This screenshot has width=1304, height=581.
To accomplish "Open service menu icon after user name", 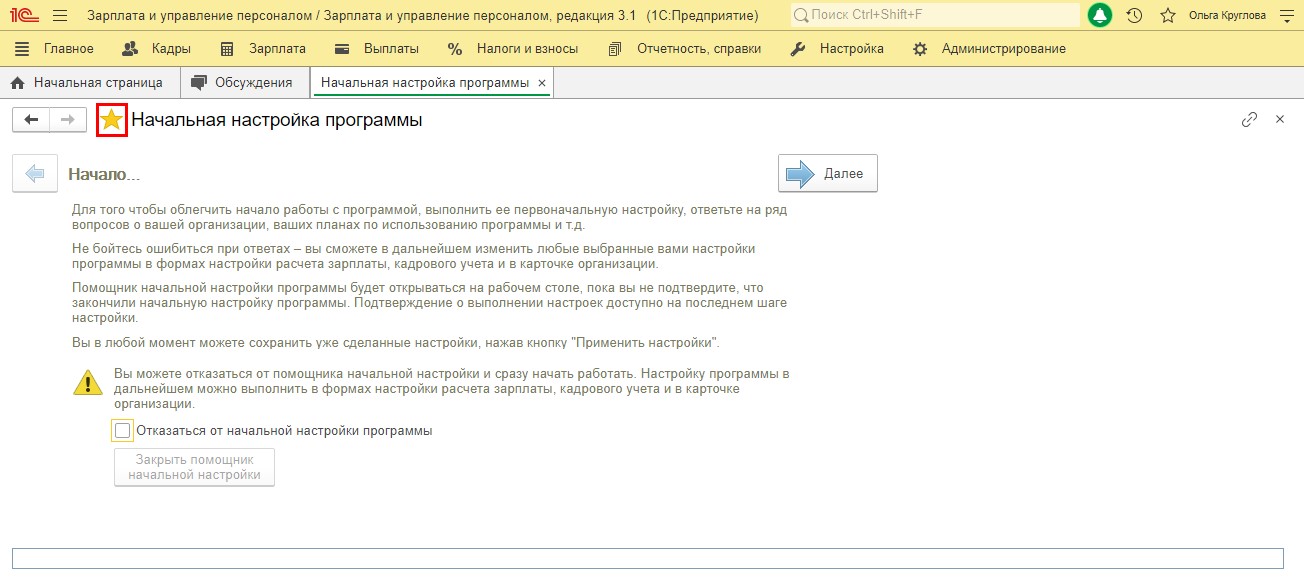I will (1287, 16).
